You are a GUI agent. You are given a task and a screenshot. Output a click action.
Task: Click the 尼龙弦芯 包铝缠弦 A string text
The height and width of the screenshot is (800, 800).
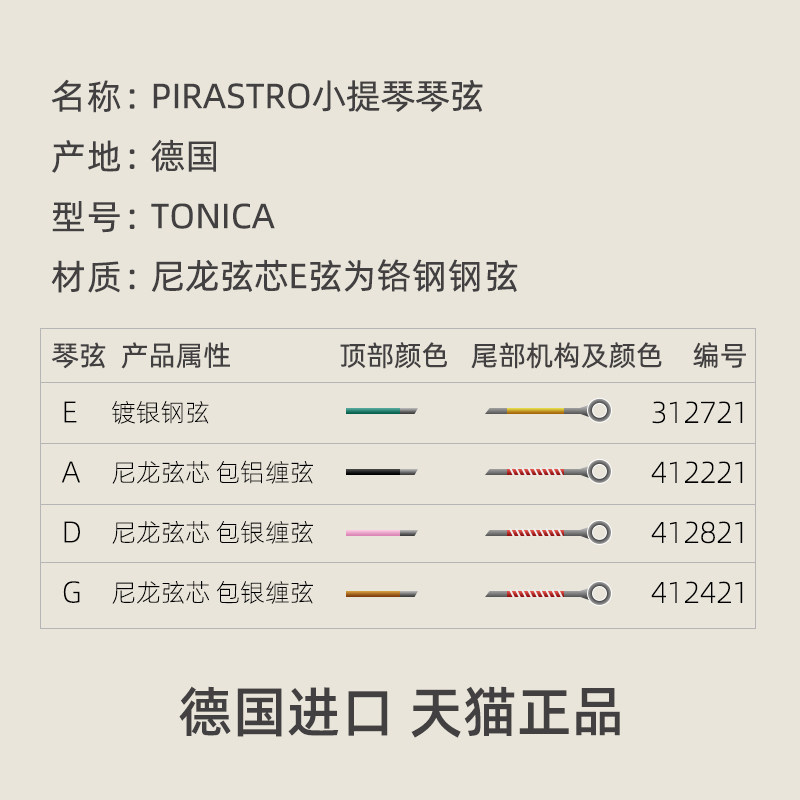click(212, 473)
